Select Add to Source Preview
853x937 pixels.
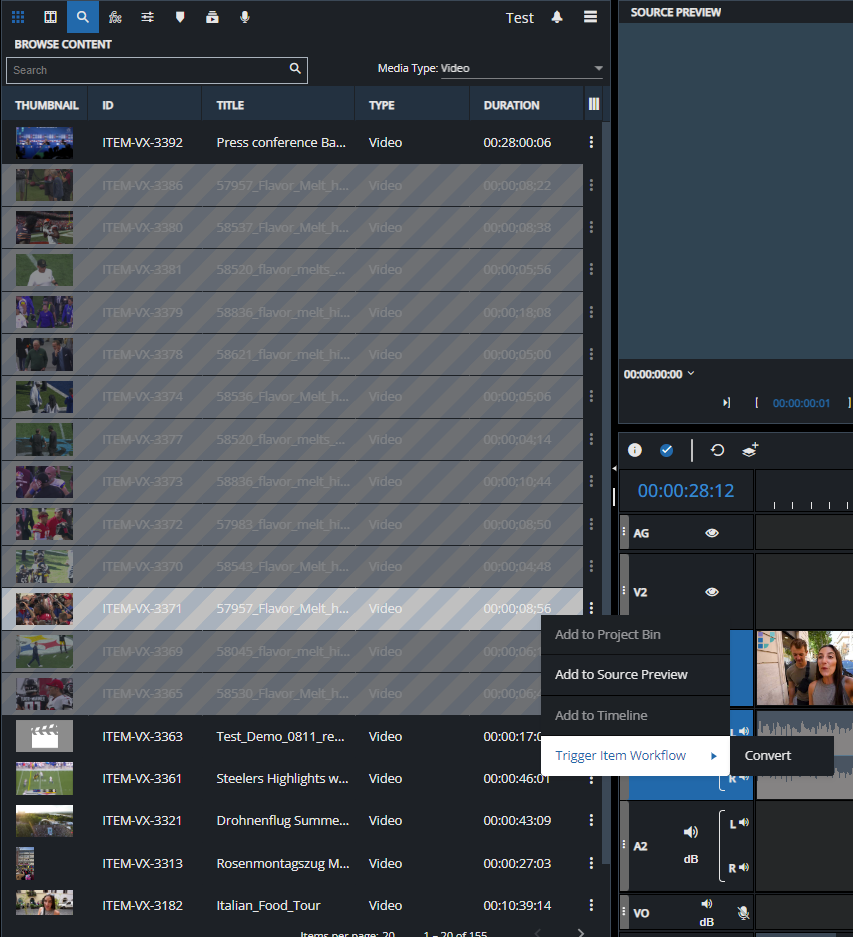click(x=621, y=675)
